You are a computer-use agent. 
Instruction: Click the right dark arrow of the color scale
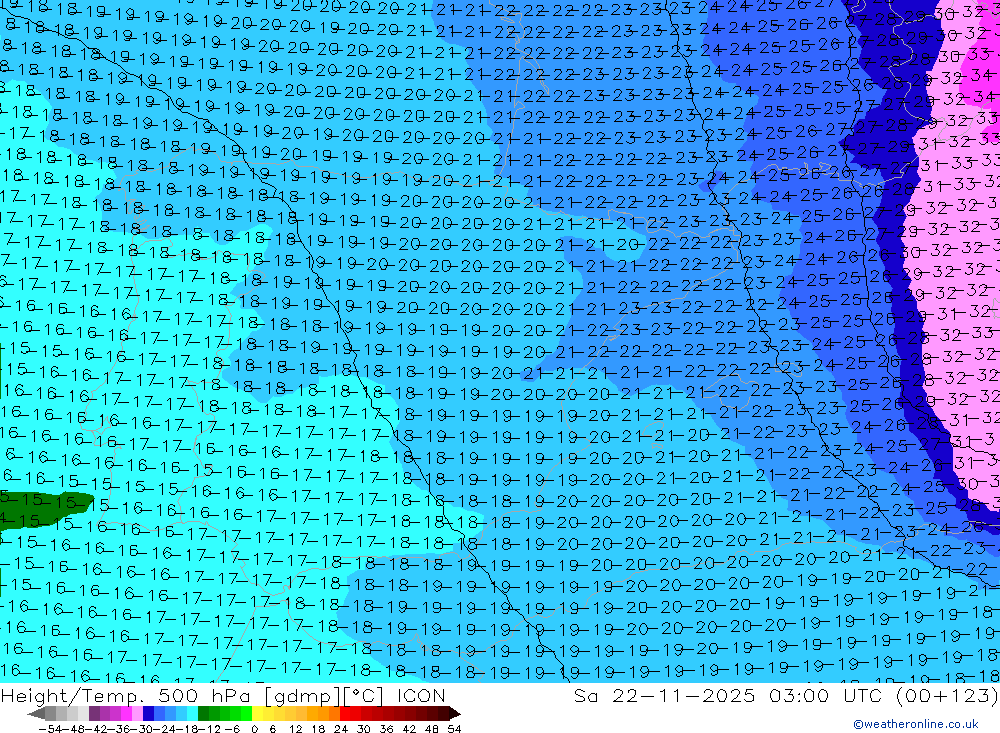(x=455, y=714)
